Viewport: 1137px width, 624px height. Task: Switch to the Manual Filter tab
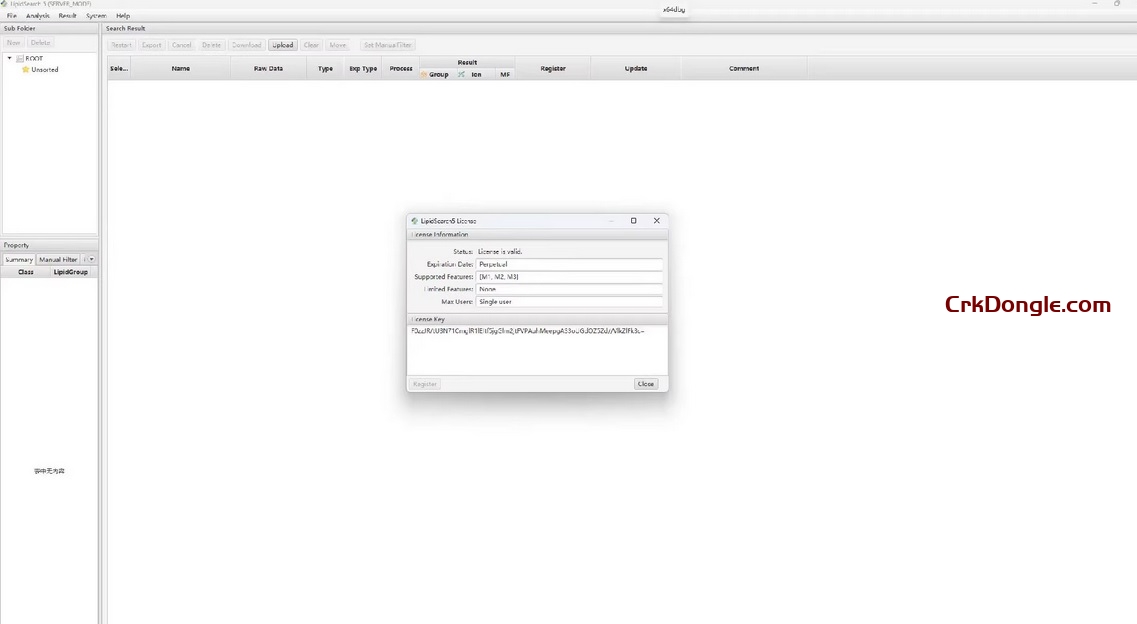point(59,259)
